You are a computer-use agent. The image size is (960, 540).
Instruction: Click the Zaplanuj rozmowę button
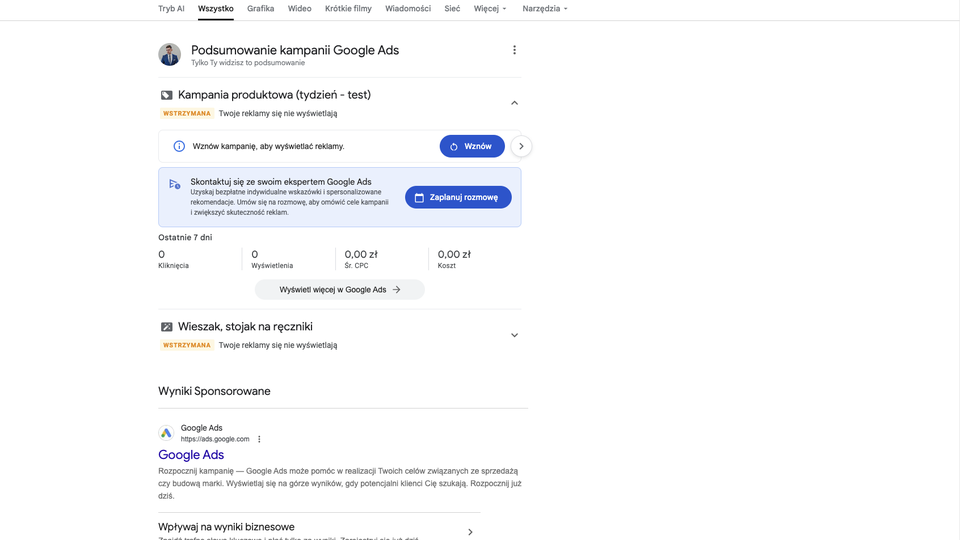coord(458,197)
